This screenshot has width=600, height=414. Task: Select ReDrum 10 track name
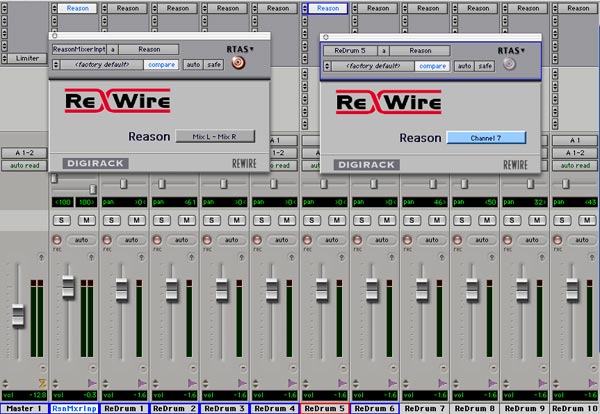click(575, 408)
